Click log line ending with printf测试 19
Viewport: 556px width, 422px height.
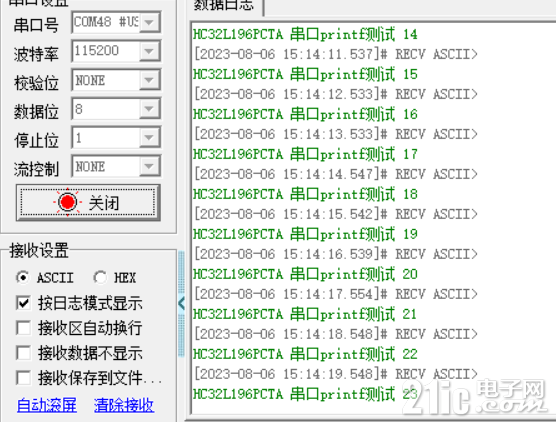coord(305,234)
